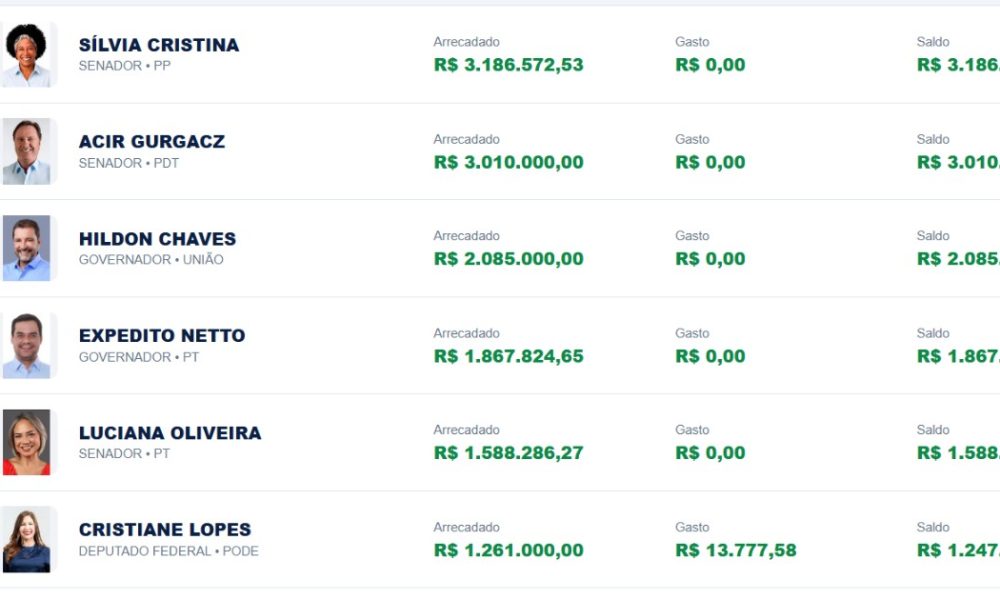Click the LUCIANA OLIVEIRA candidate name
Image resolution: width=1000 pixels, height=600 pixels.
pos(170,433)
